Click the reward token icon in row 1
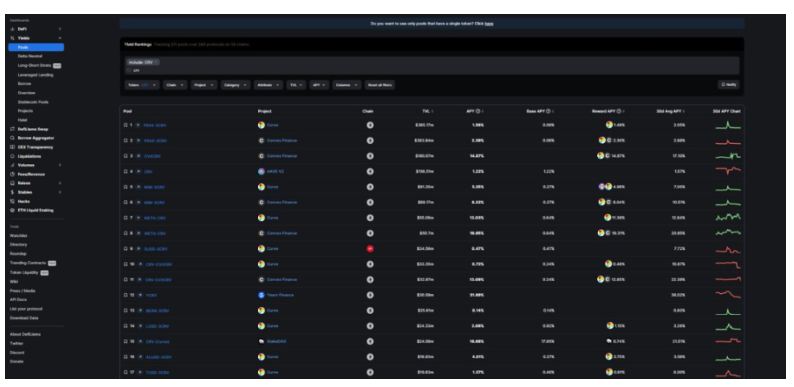The width and height of the screenshot is (794, 387). (609, 125)
